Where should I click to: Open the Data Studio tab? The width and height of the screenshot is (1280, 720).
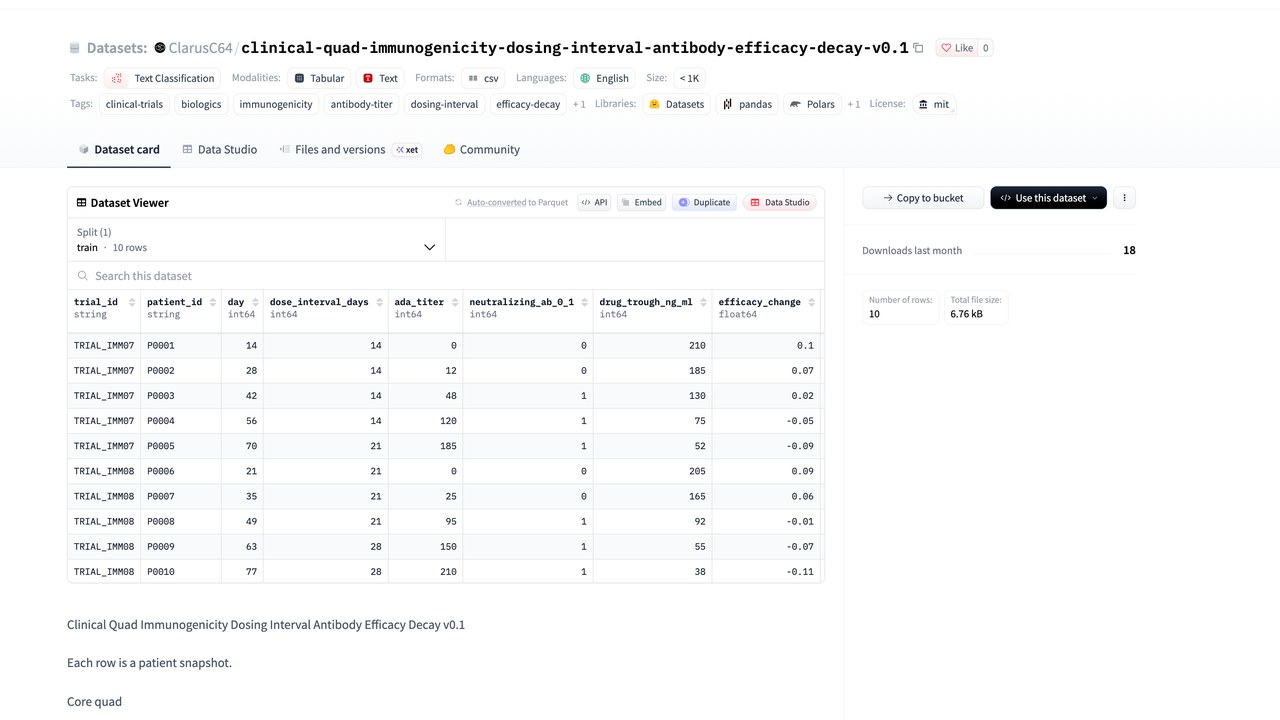click(x=219, y=149)
